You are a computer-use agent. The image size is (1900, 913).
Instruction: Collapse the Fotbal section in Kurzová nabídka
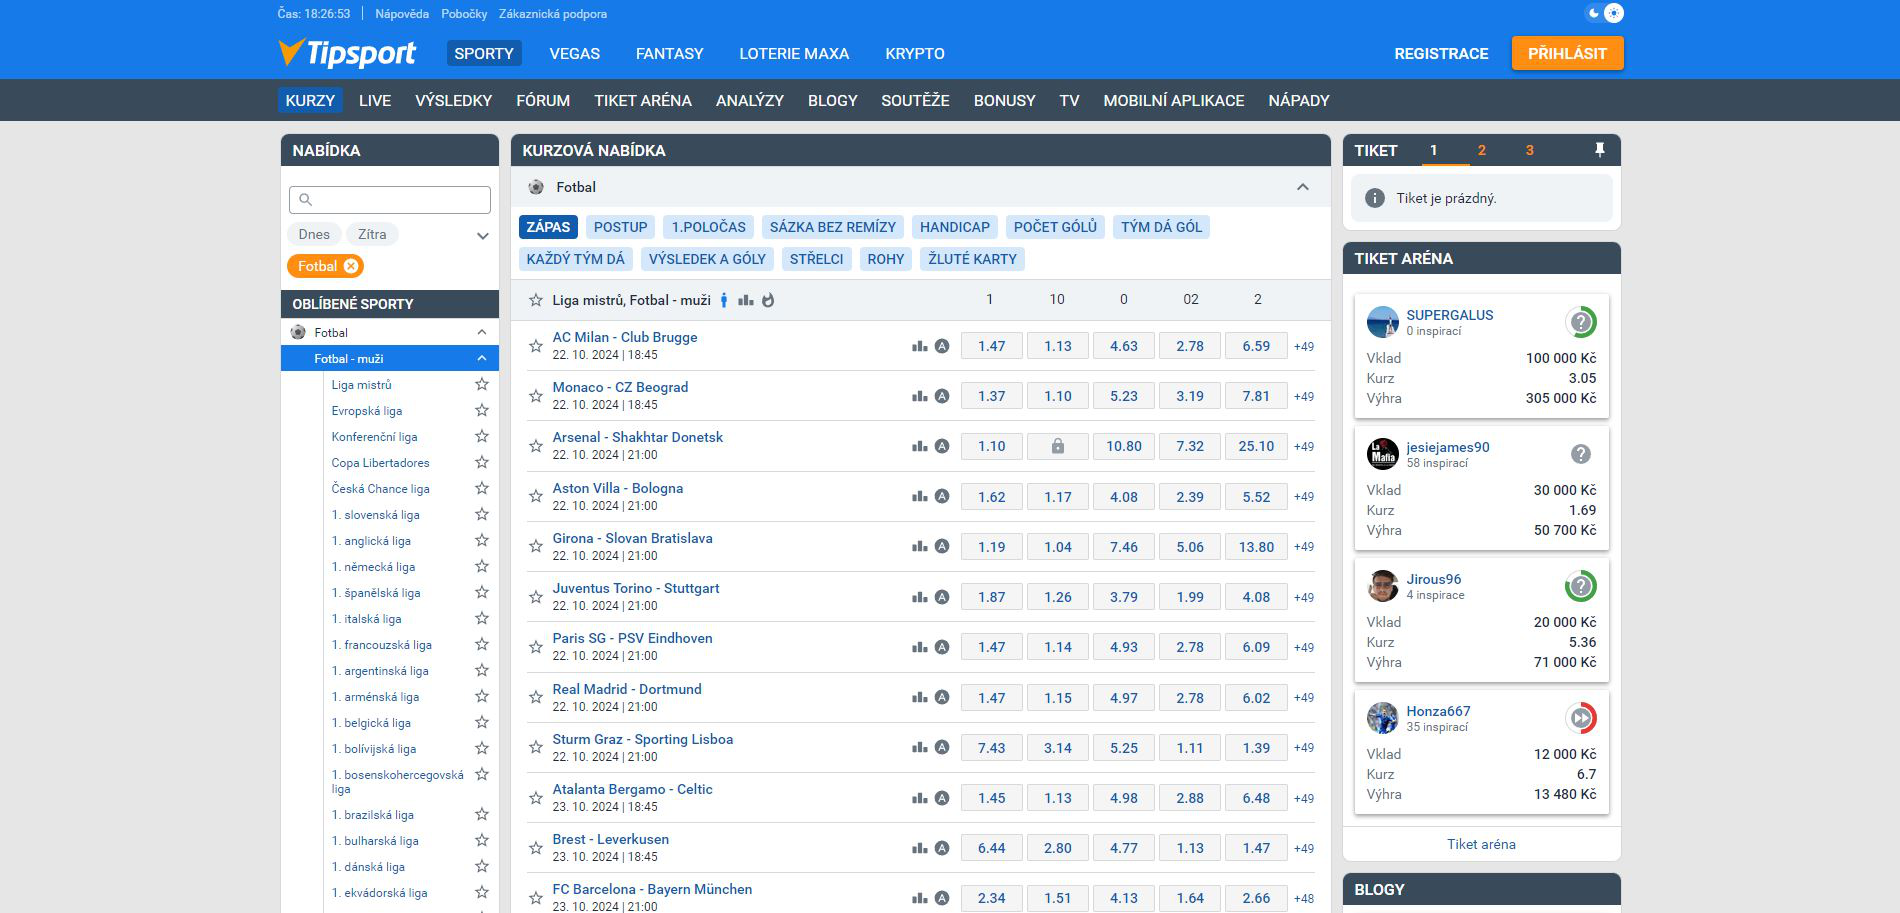pos(1303,187)
